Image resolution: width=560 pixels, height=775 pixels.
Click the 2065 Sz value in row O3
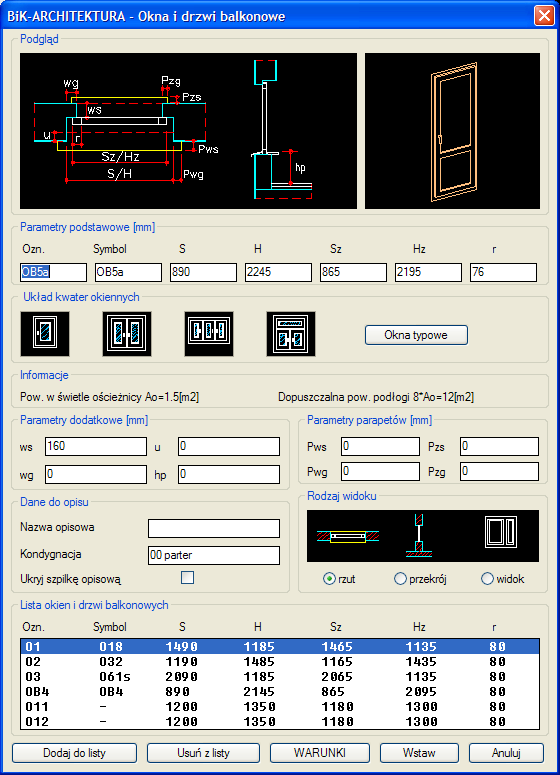(x=338, y=677)
